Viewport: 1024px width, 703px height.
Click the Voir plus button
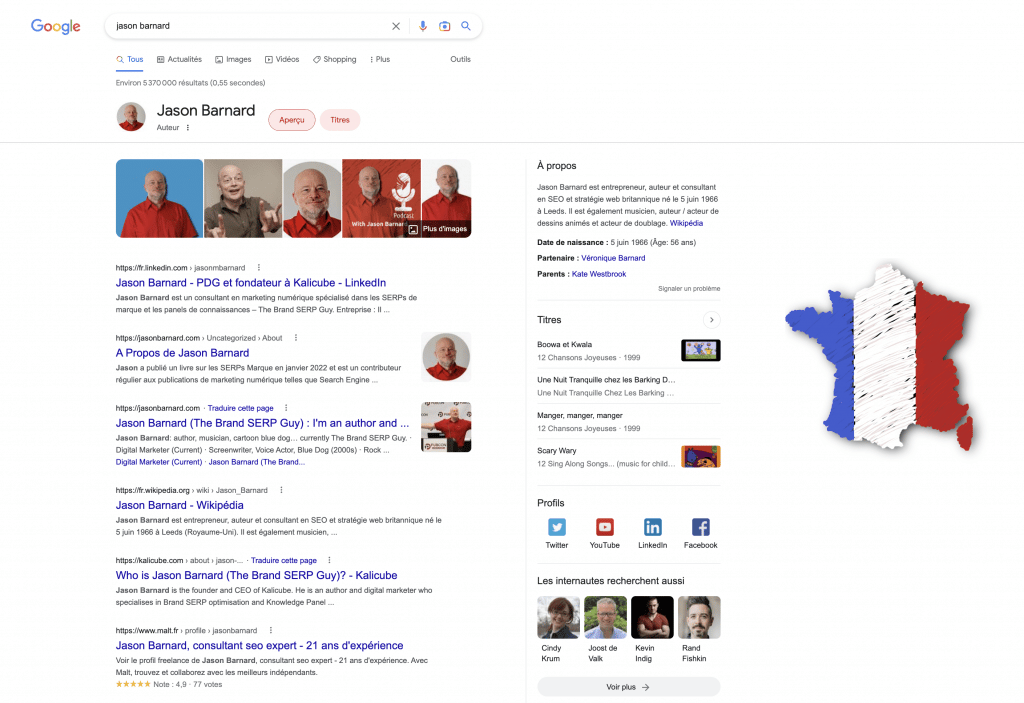(628, 687)
